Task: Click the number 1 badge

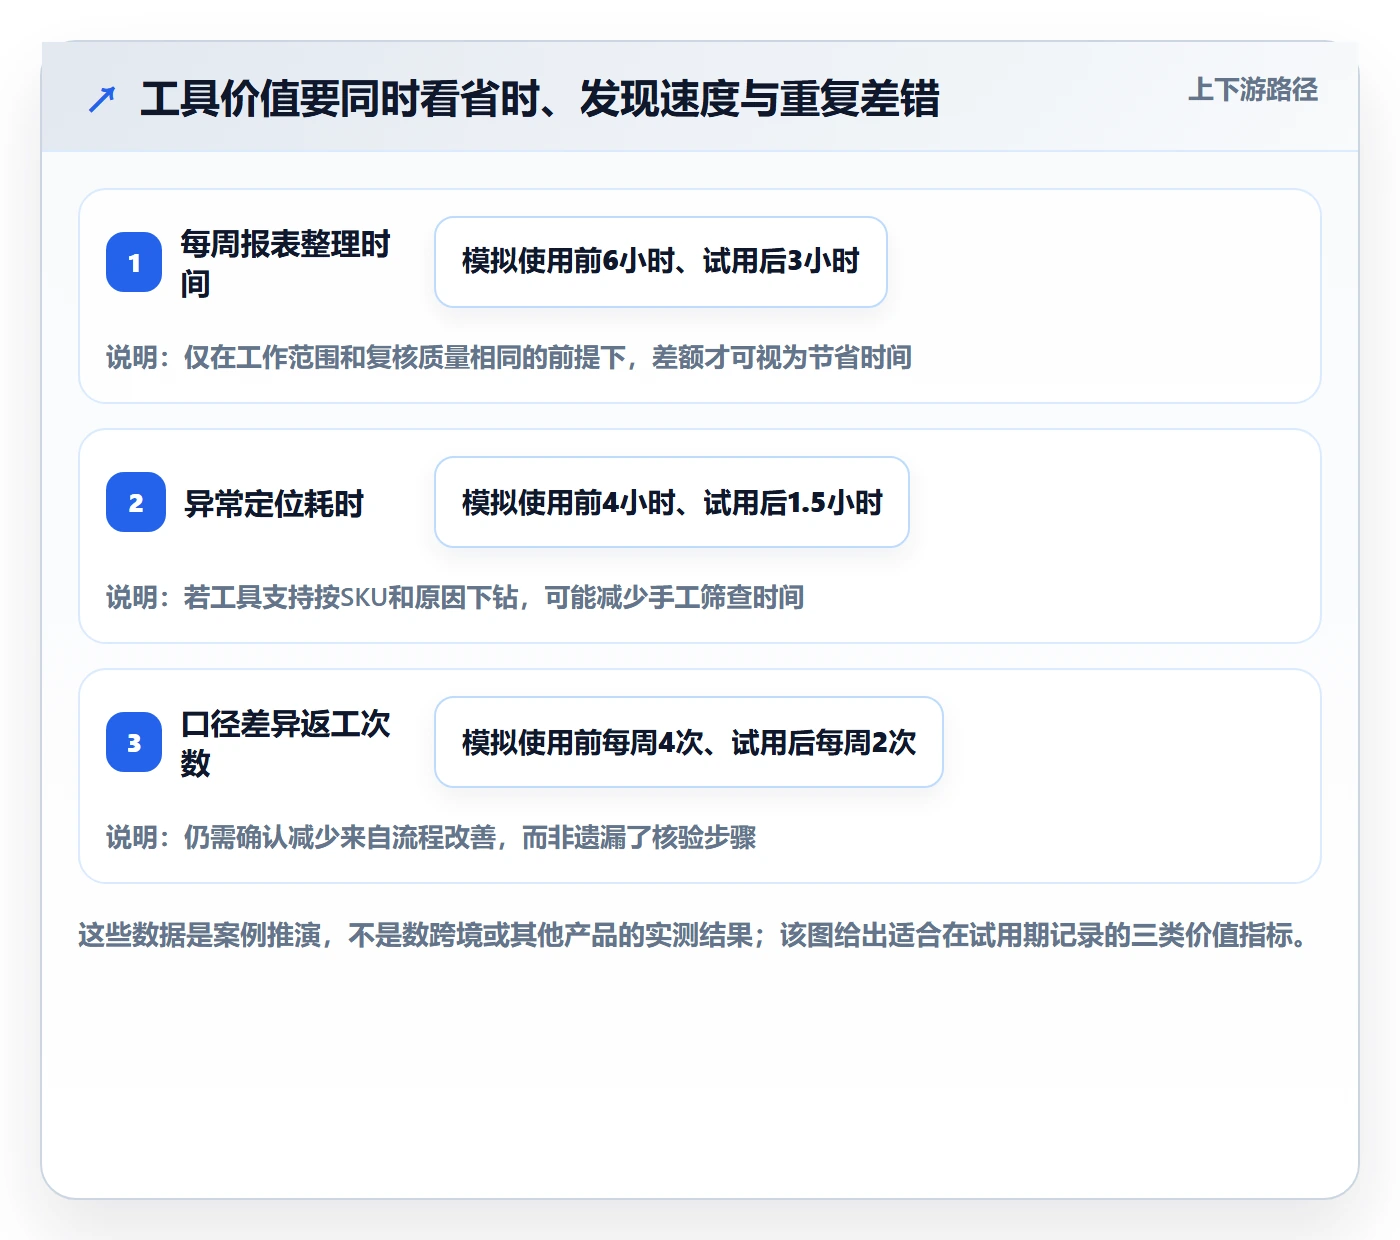Action: 134,262
